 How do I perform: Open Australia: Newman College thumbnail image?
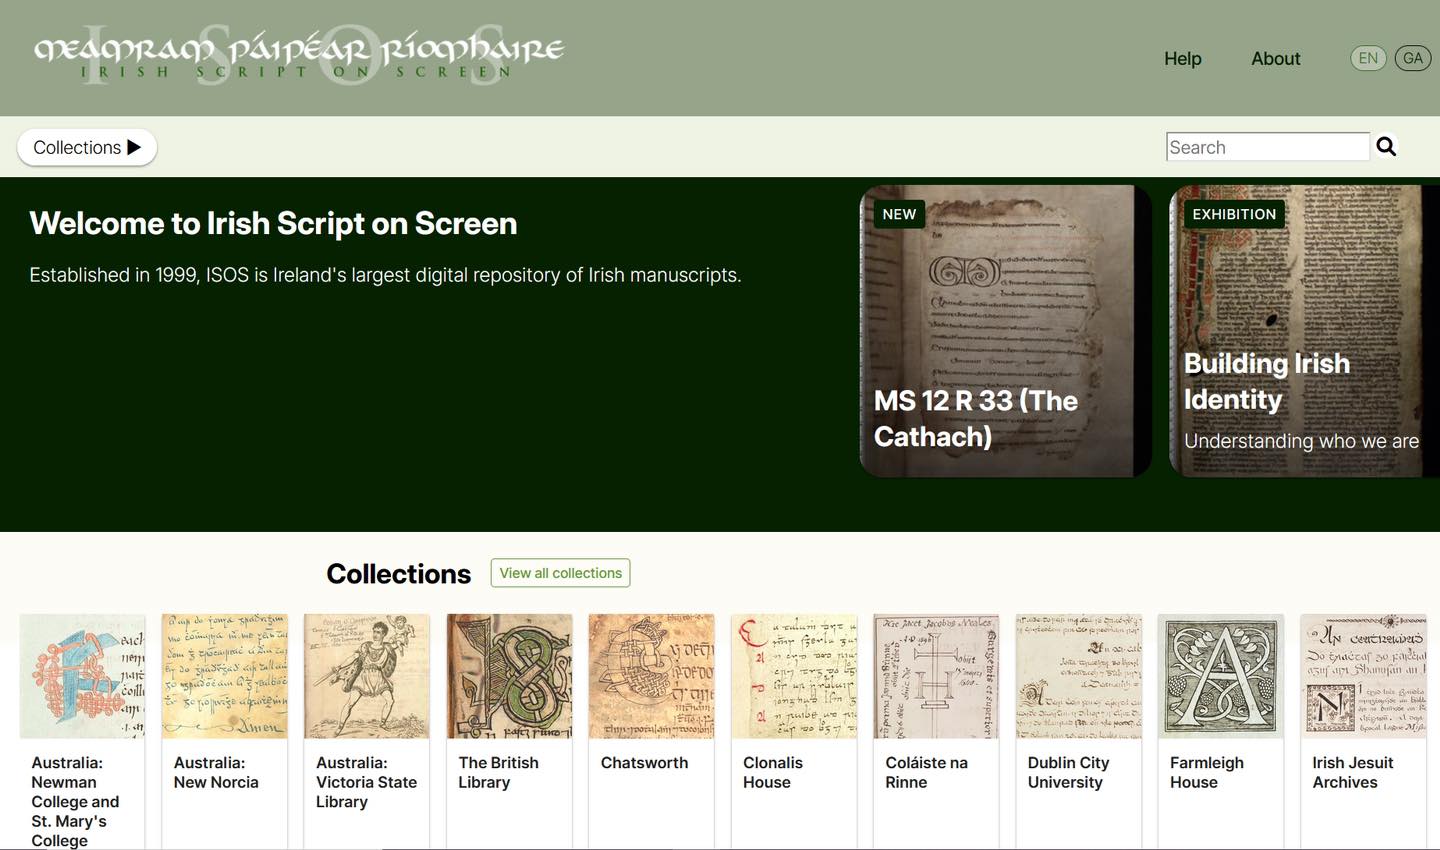coord(83,676)
